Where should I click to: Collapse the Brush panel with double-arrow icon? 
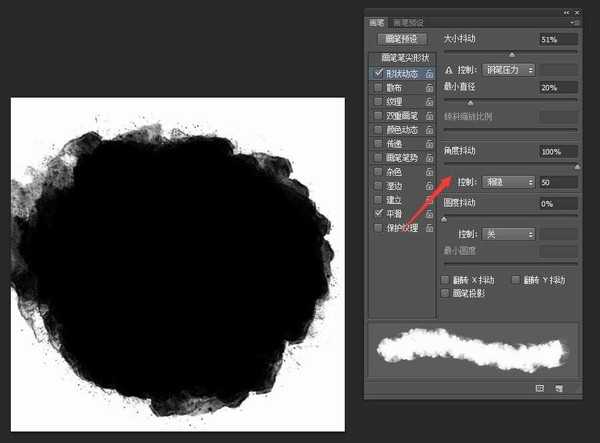pos(567,12)
